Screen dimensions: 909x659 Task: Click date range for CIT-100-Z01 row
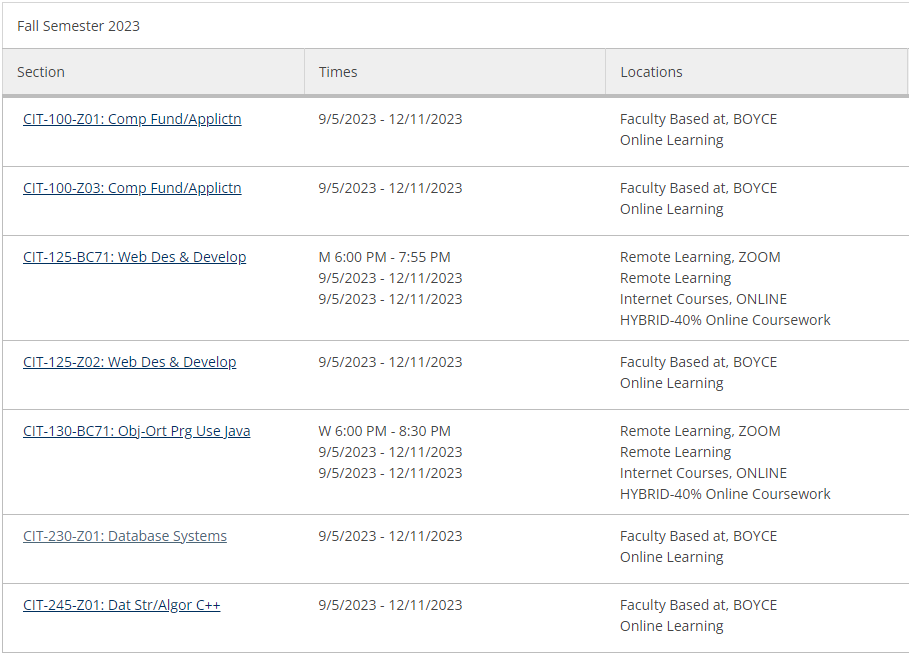click(390, 119)
